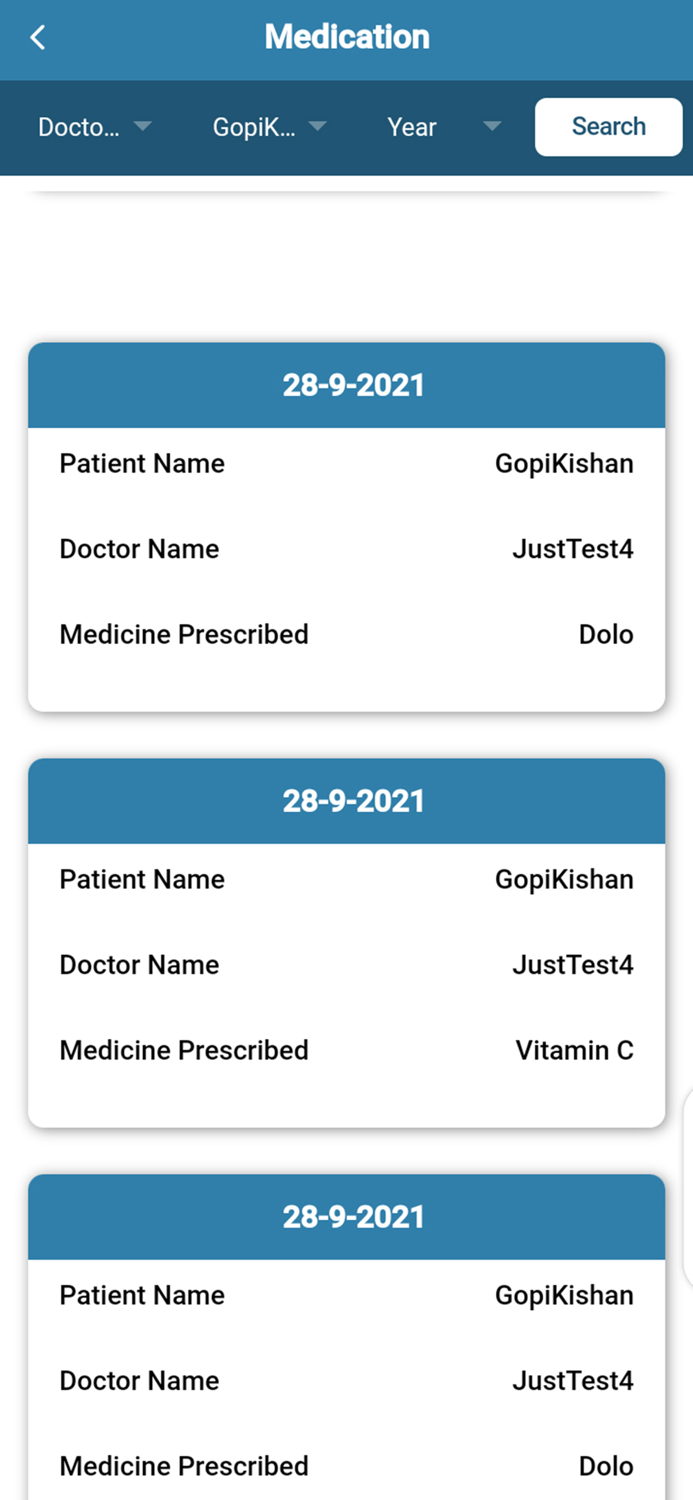This screenshot has width=693, height=1500.
Task: Tap the Dolo medicine entry
Action: pyautogui.click(x=606, y=634)
